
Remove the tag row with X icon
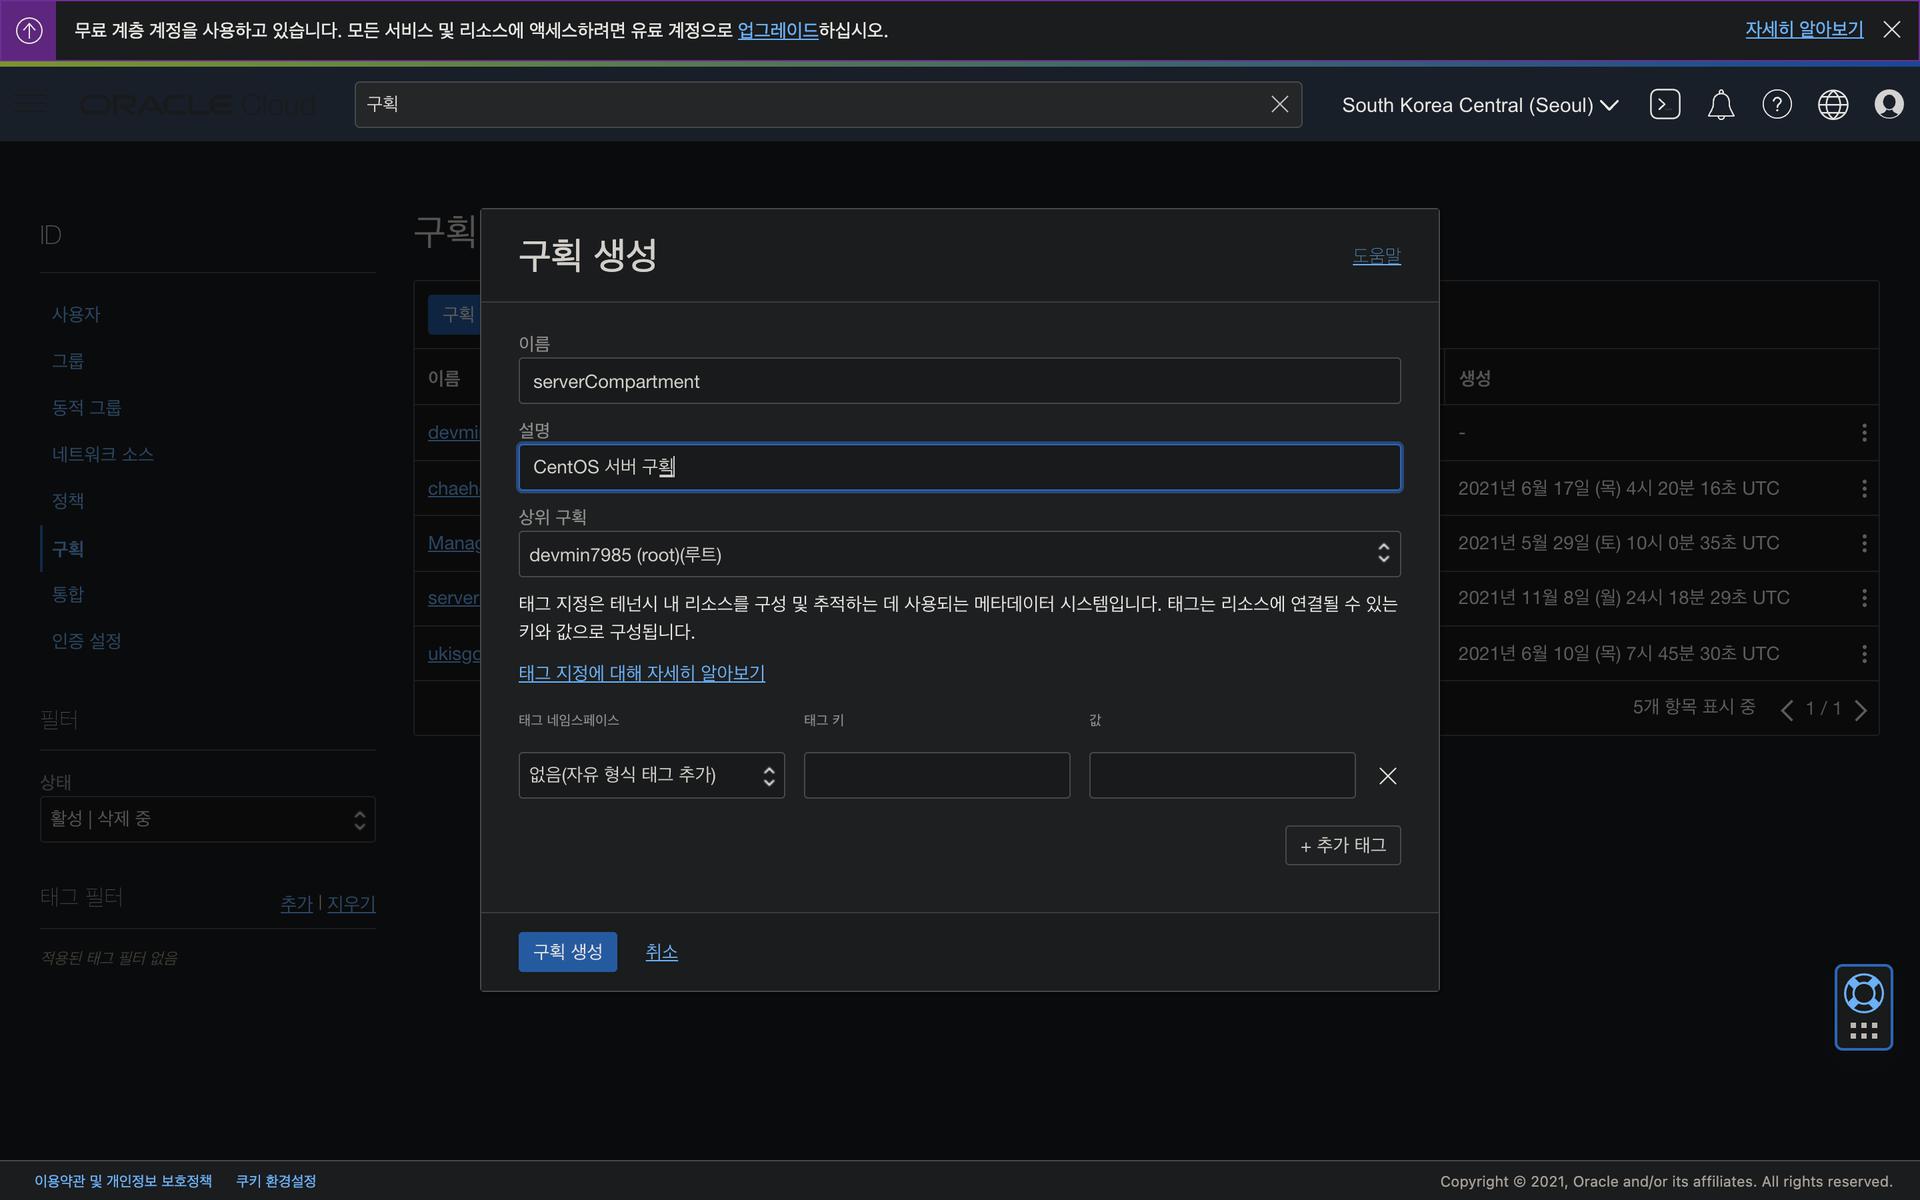1387,776
